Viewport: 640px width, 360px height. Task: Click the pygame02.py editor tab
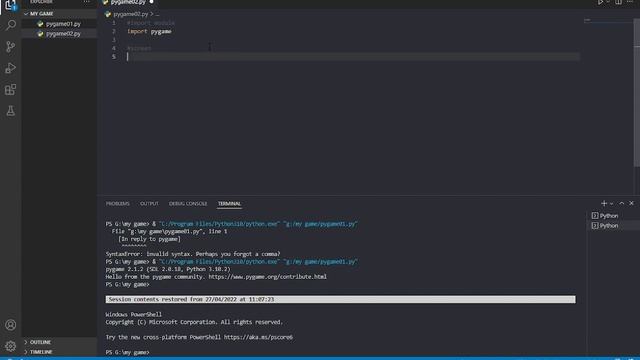[128, 2]
